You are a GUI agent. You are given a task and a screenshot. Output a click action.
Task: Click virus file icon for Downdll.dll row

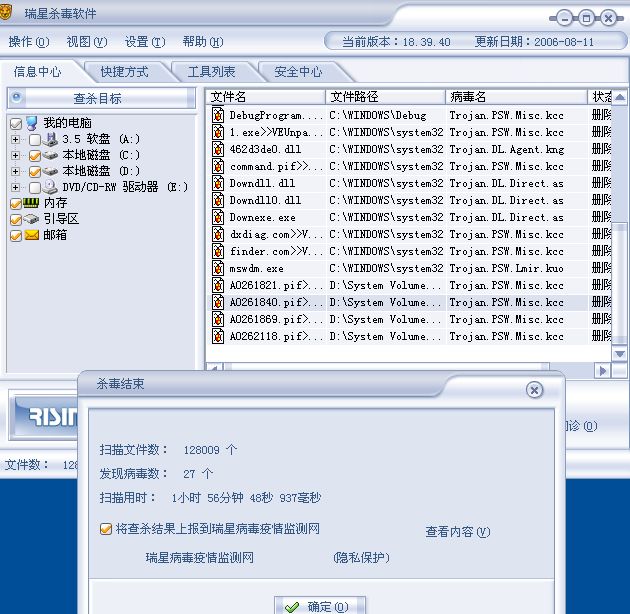click(x=218, y=183)
